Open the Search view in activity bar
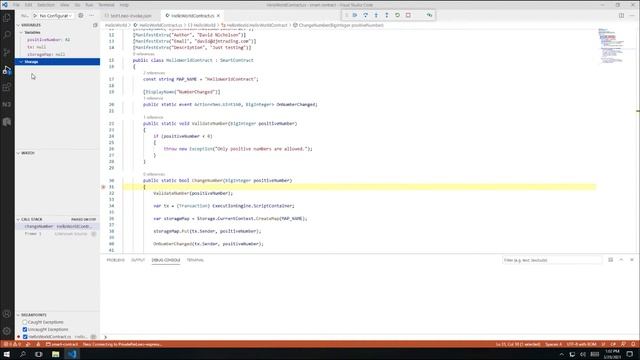The image size is (640, 360). pyautogui.click(x=7, y=35)
